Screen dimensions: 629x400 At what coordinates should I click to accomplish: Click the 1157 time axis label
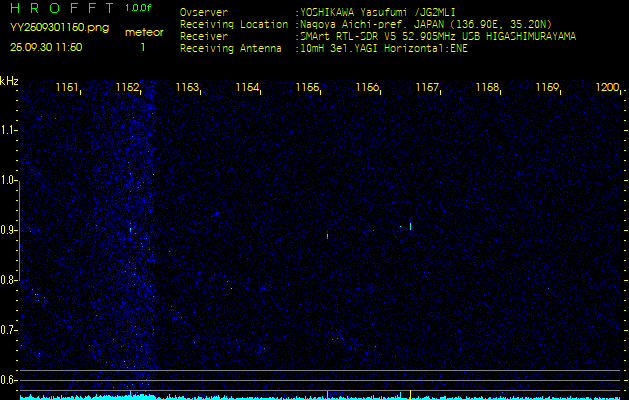tap(428, 87)
